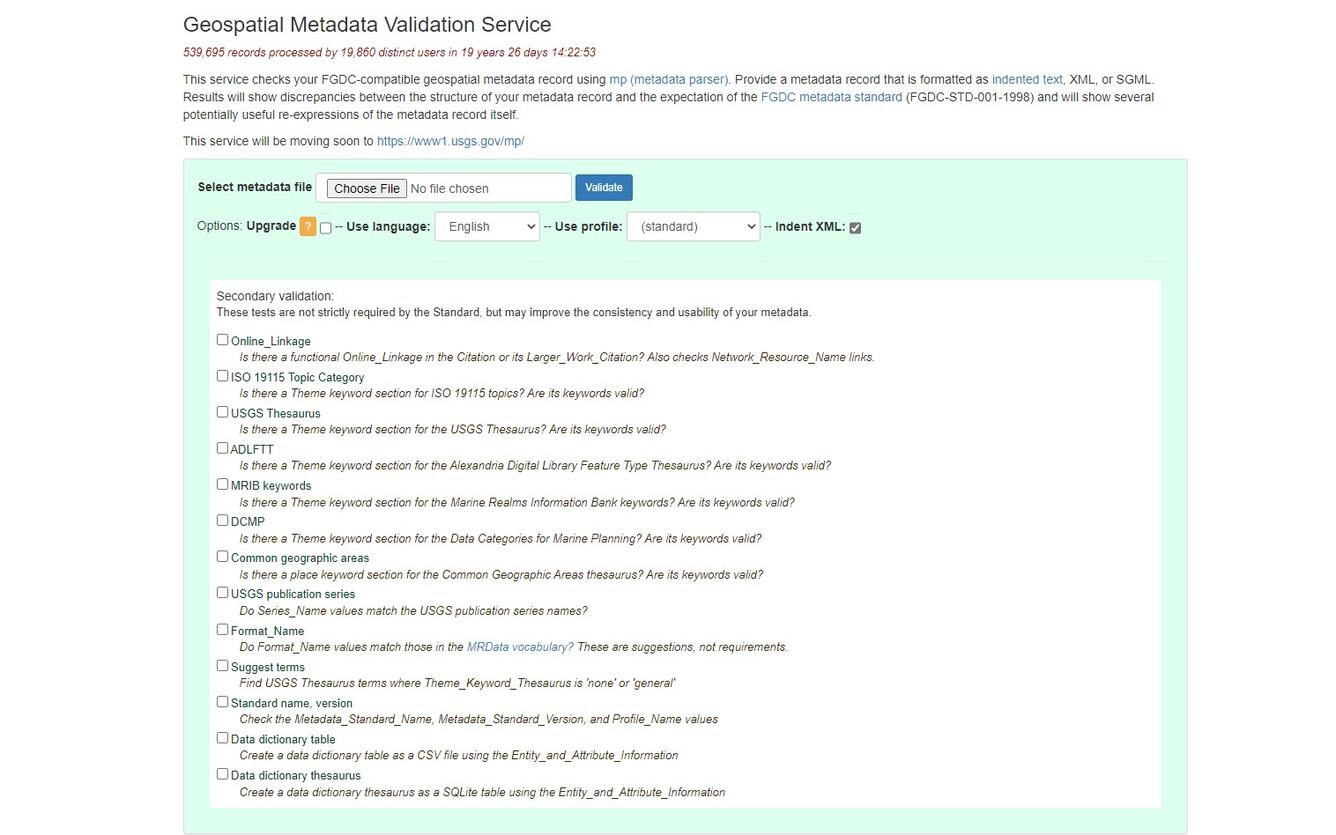Open the FGDC metadata standard link

click(x=830, y=97)
